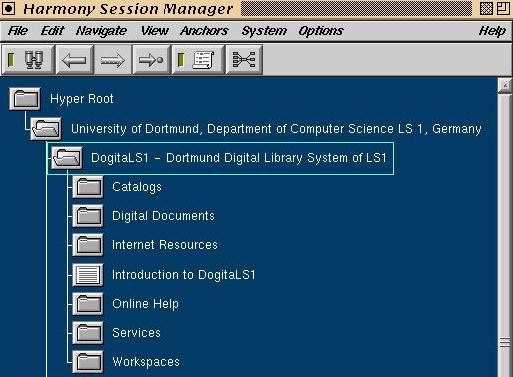Open the Navigate menu

pos(101,31)
